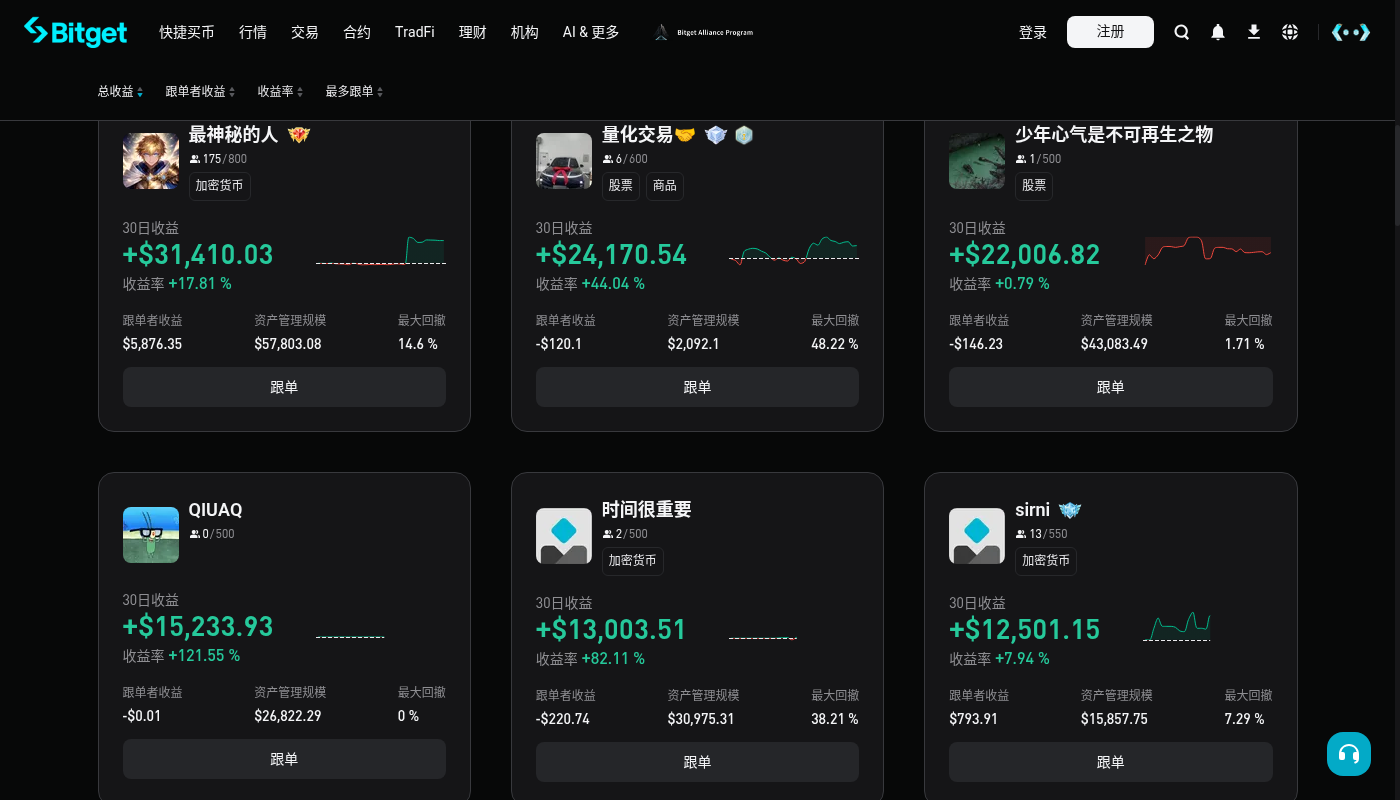Open the search icon in header
This screenshot has height=800, width=1400.
1182,32
